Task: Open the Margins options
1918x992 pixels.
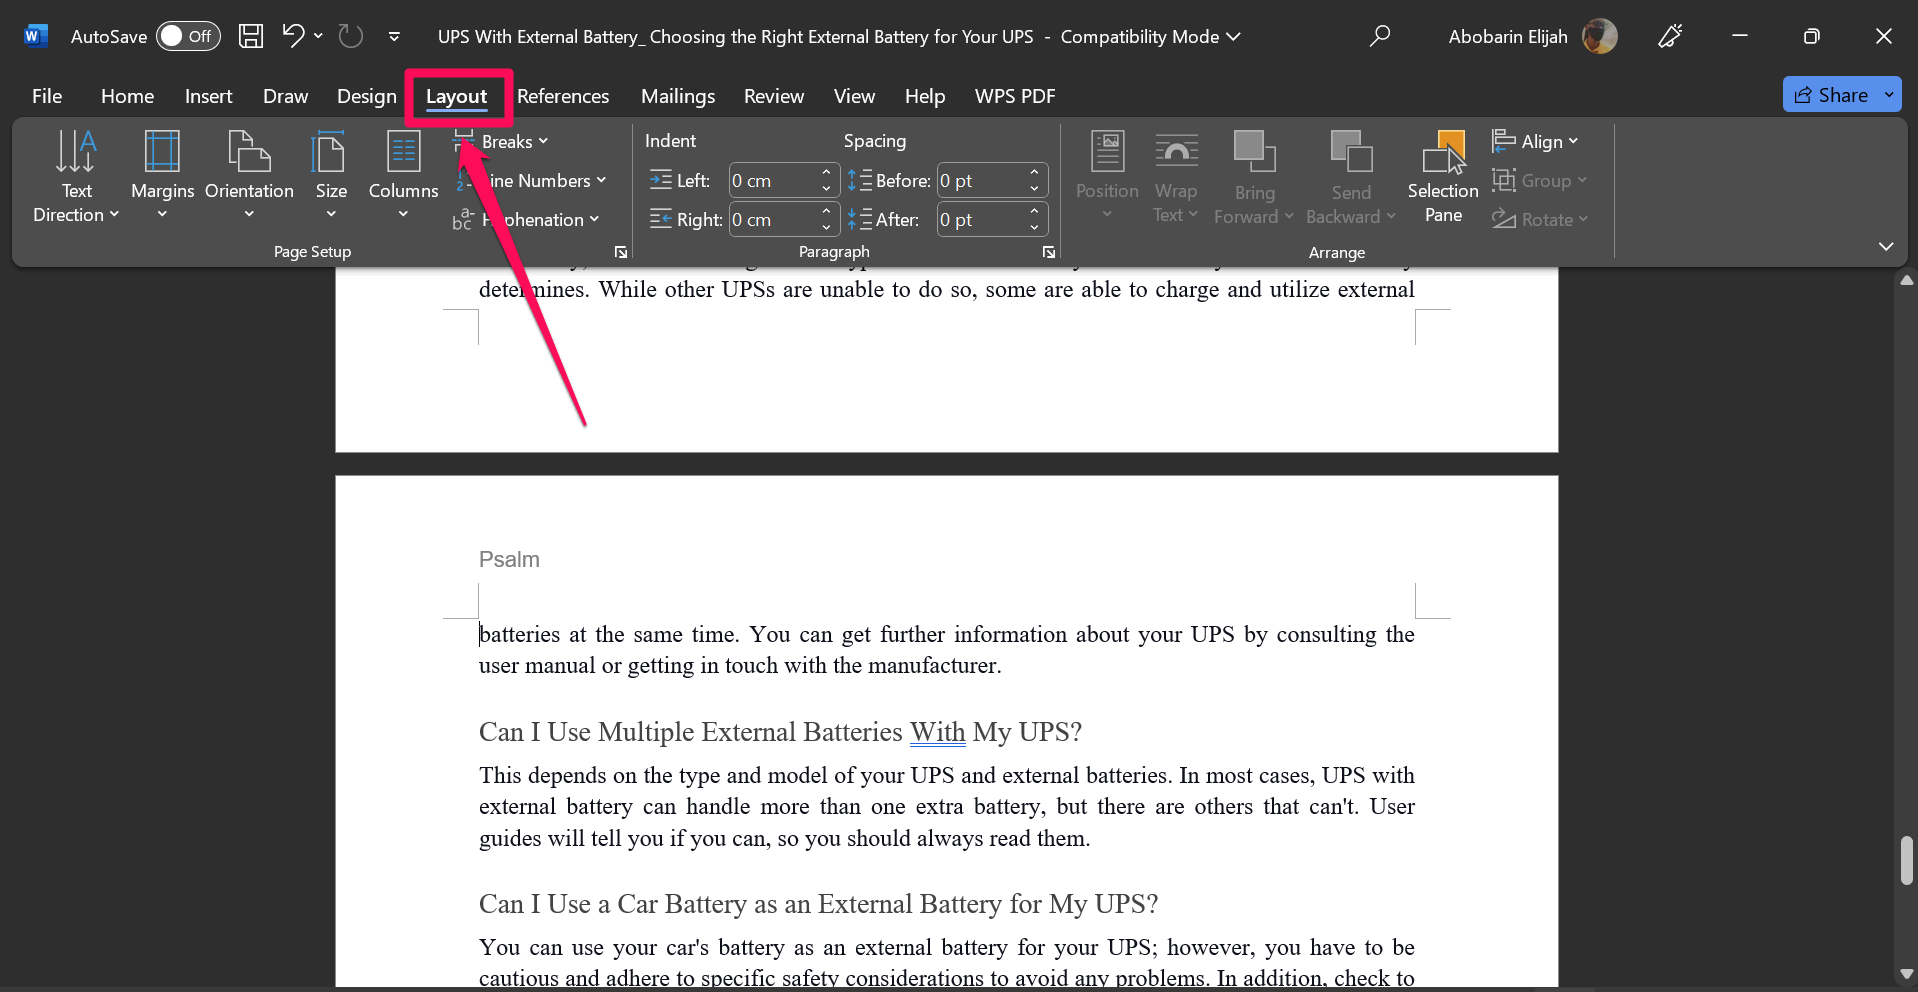Action: pyautogui.click(x=162, y=172)
